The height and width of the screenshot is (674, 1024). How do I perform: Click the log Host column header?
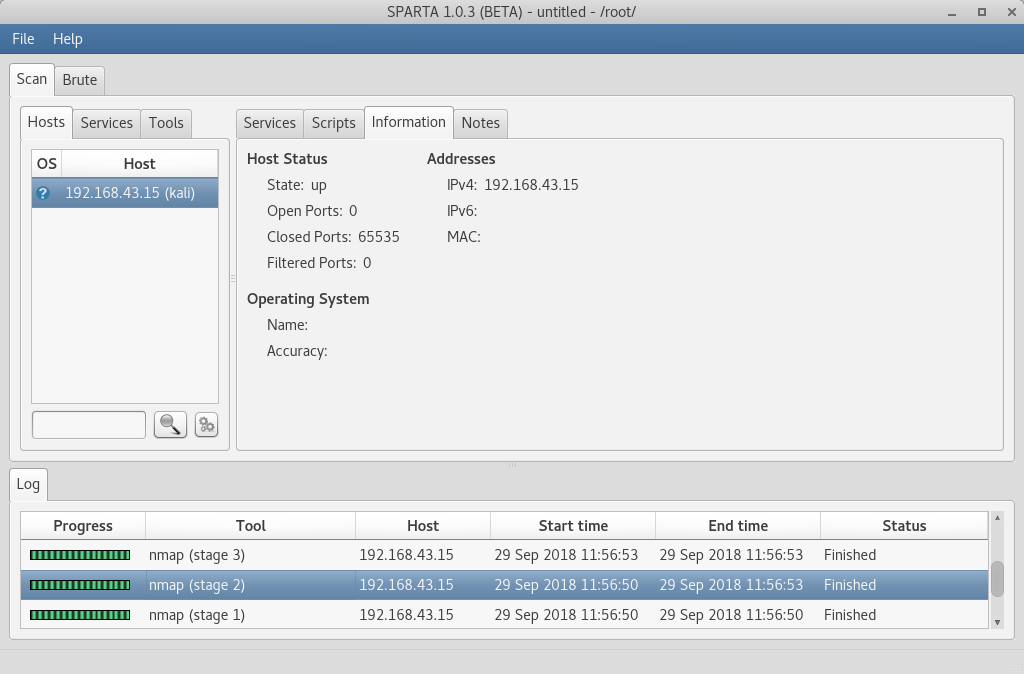click(423, 526)
